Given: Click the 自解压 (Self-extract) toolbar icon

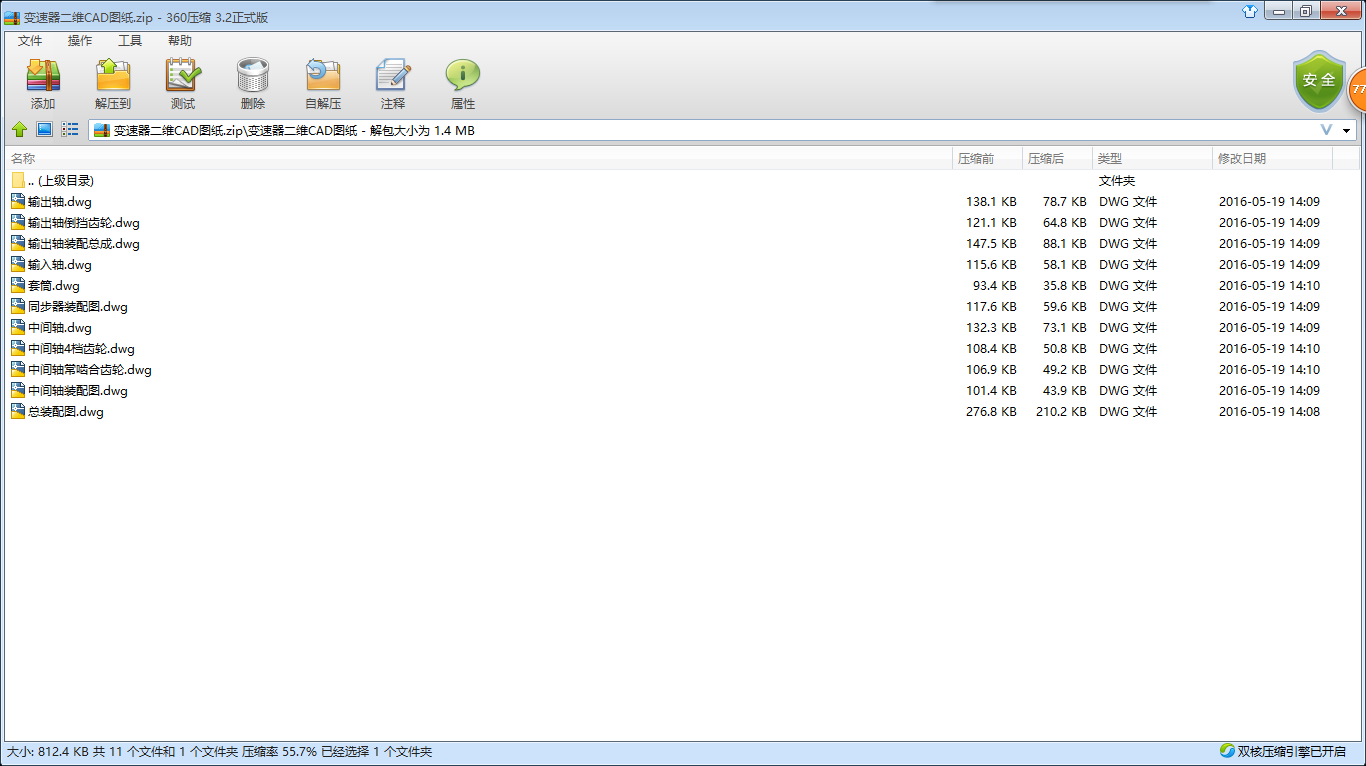Looking at the screenshot, I should click(x=323, y=76).
